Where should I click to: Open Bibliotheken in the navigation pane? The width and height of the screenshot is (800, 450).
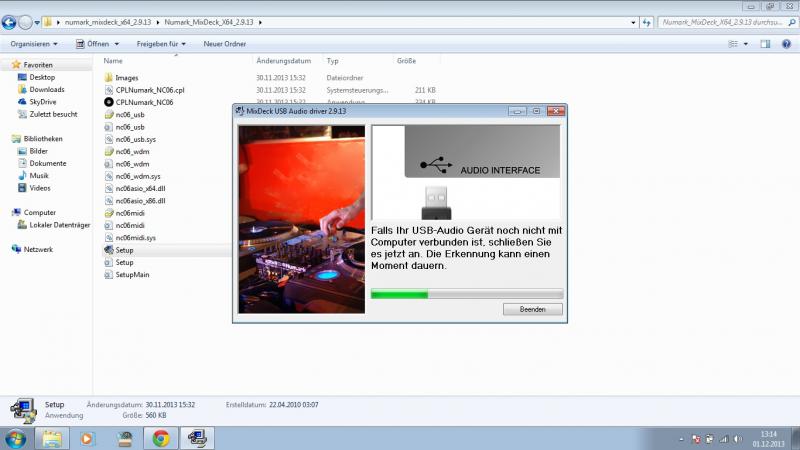42,138
